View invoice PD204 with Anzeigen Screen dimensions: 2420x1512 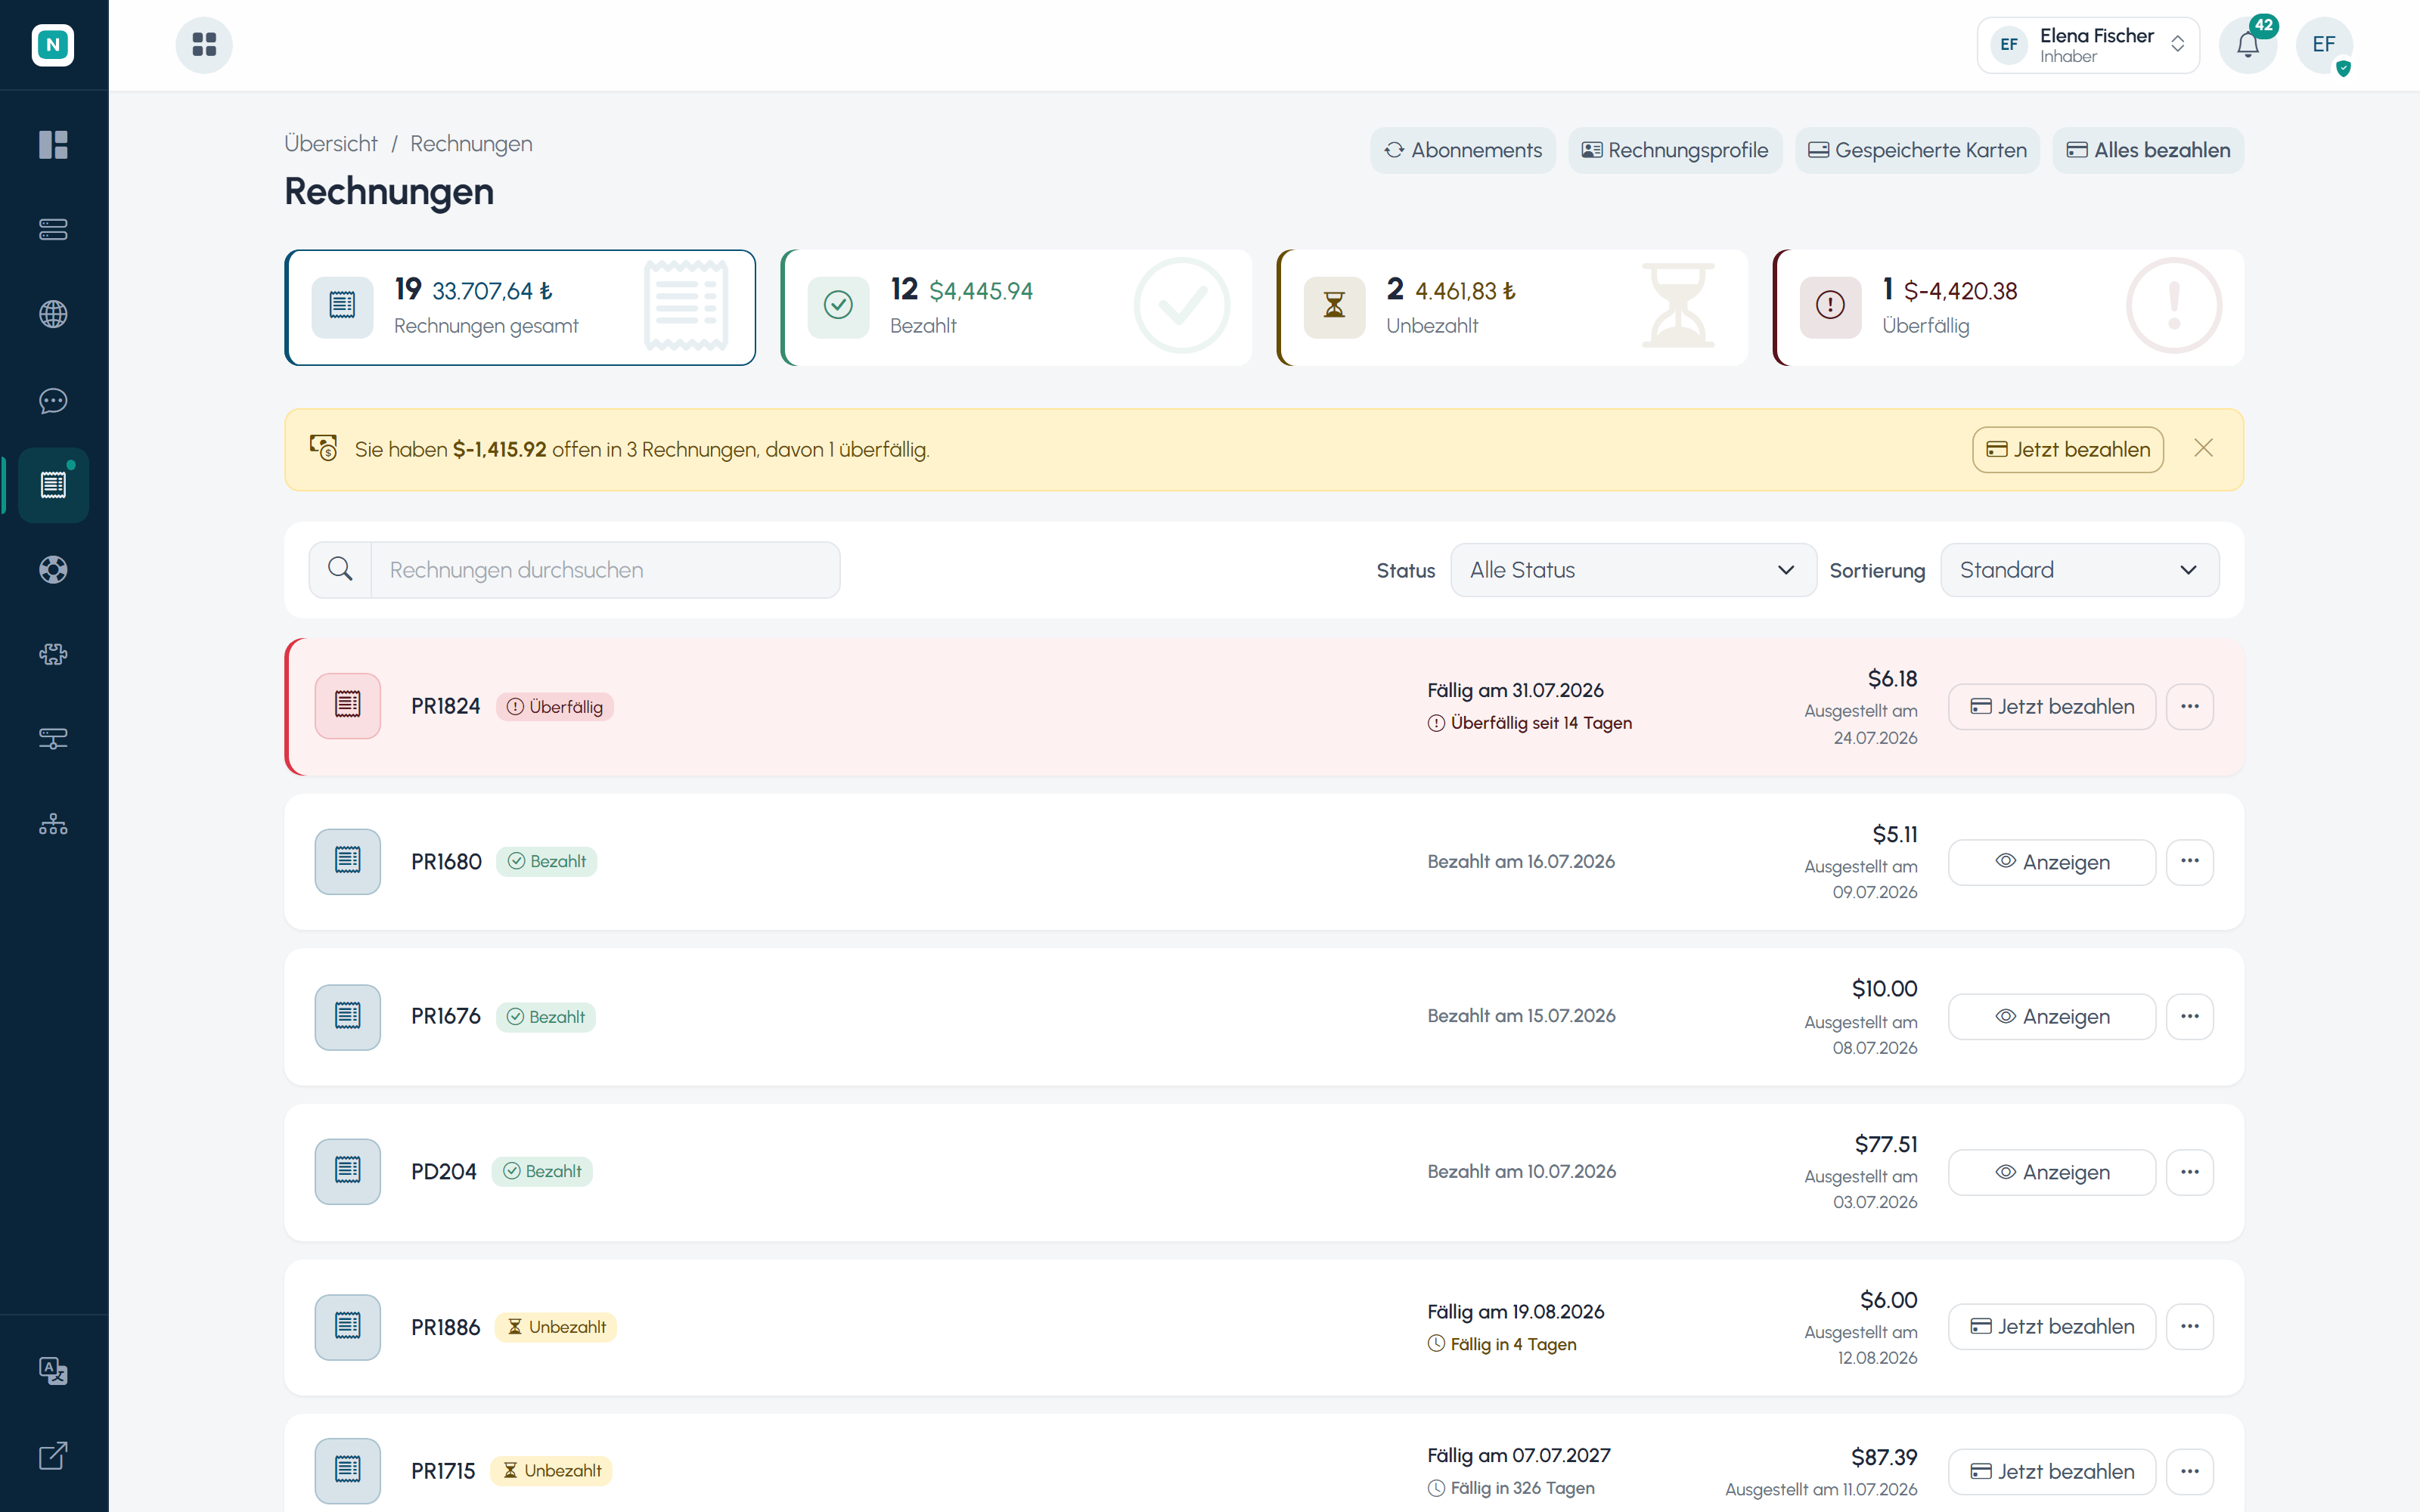point(2052,1172)
